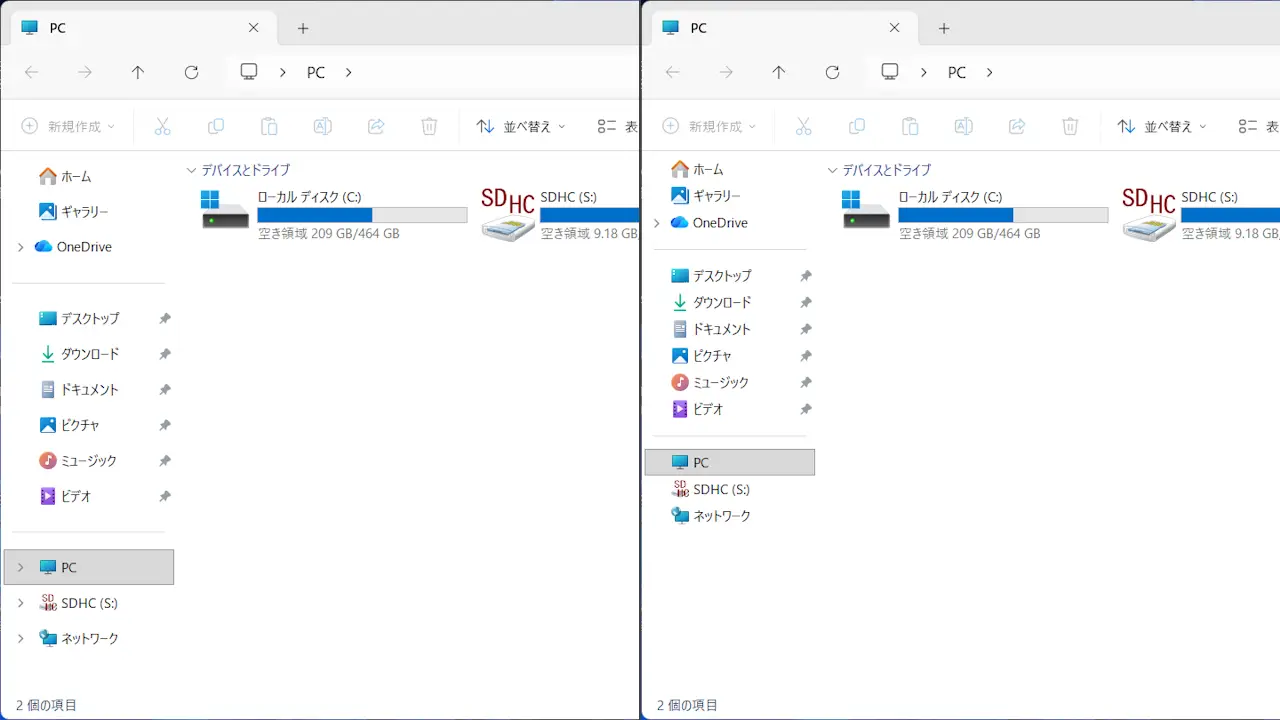Click the Copy icon in the toolbar
The height and width of the screenshot is (720, 1280).
tap(215, 126)
